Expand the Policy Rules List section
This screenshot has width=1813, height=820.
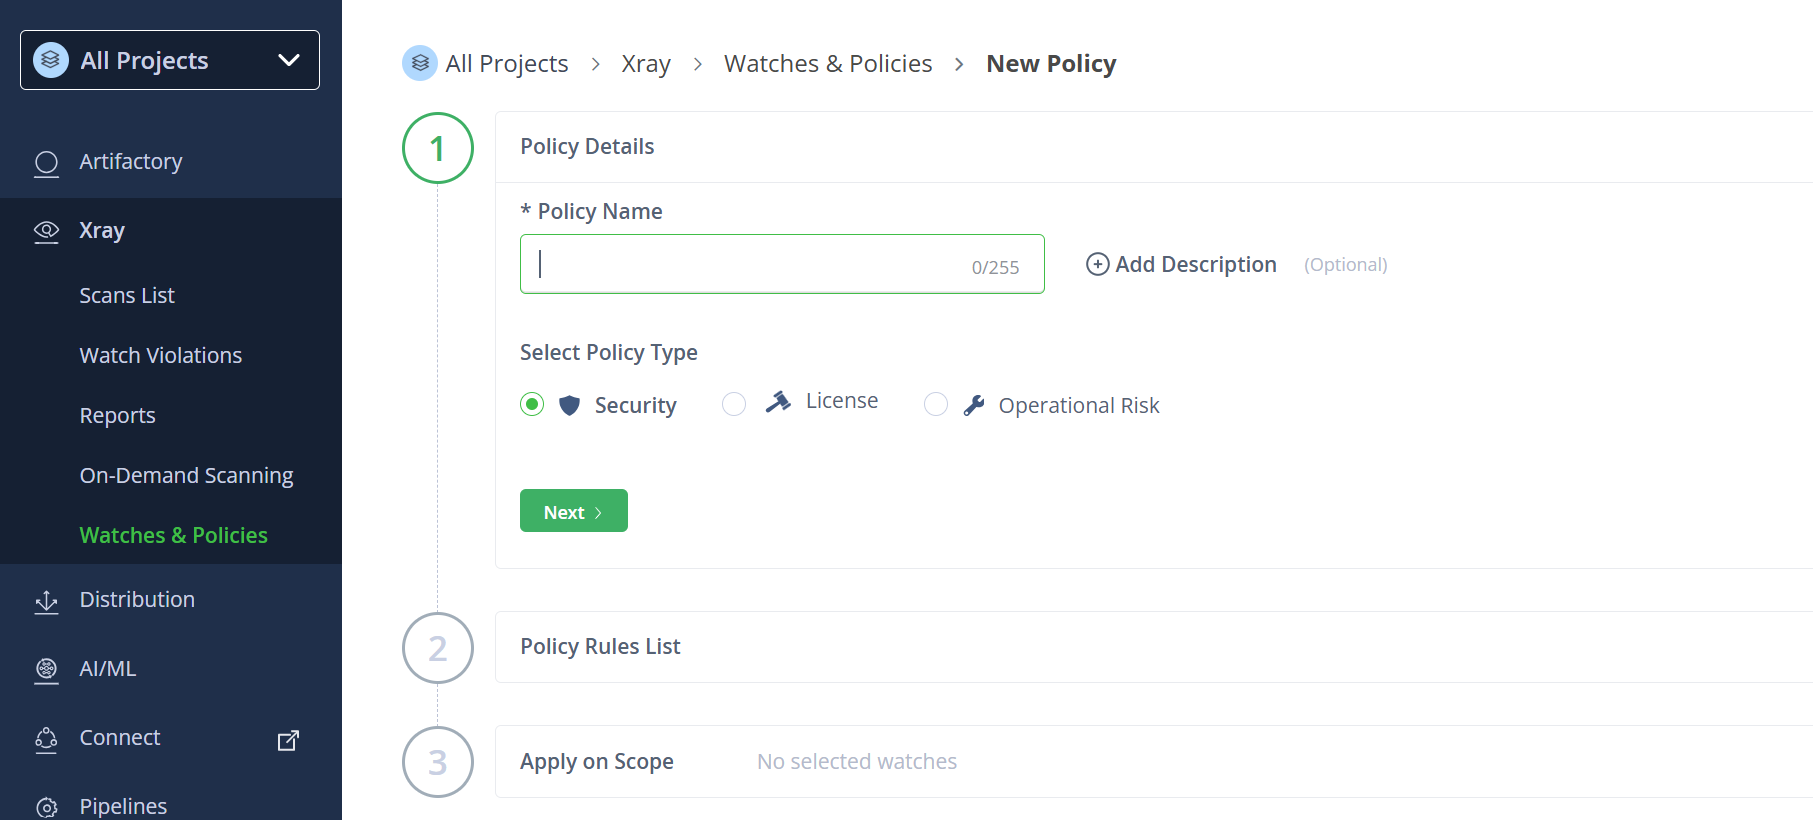click(600, 647)
